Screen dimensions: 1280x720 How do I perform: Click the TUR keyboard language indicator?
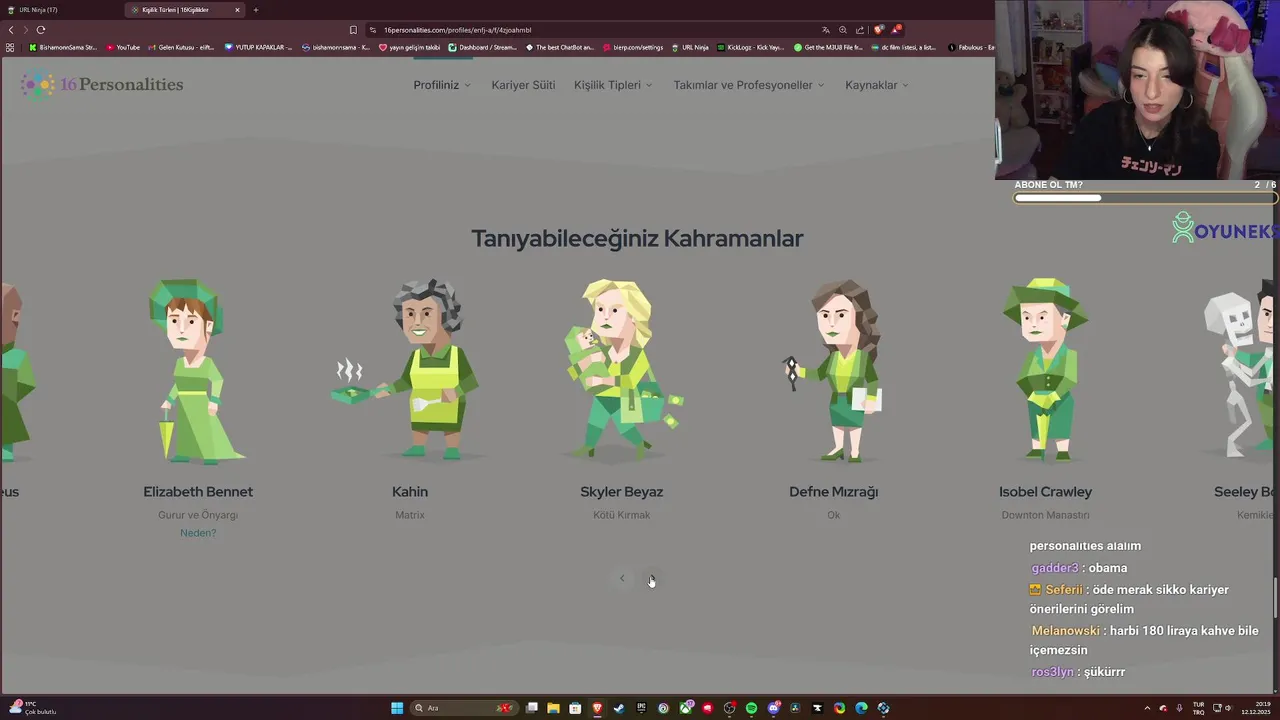click(x=1198, y=708)
